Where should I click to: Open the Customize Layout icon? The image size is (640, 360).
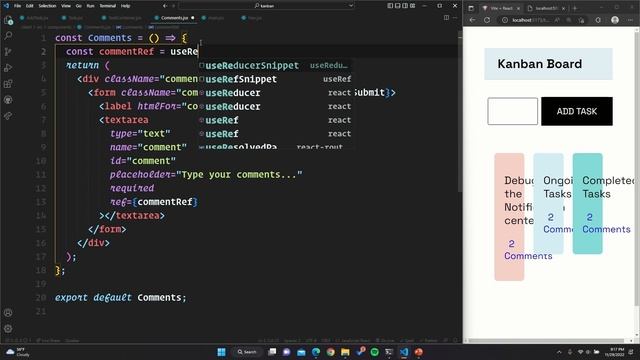click(x=413, y=6)
